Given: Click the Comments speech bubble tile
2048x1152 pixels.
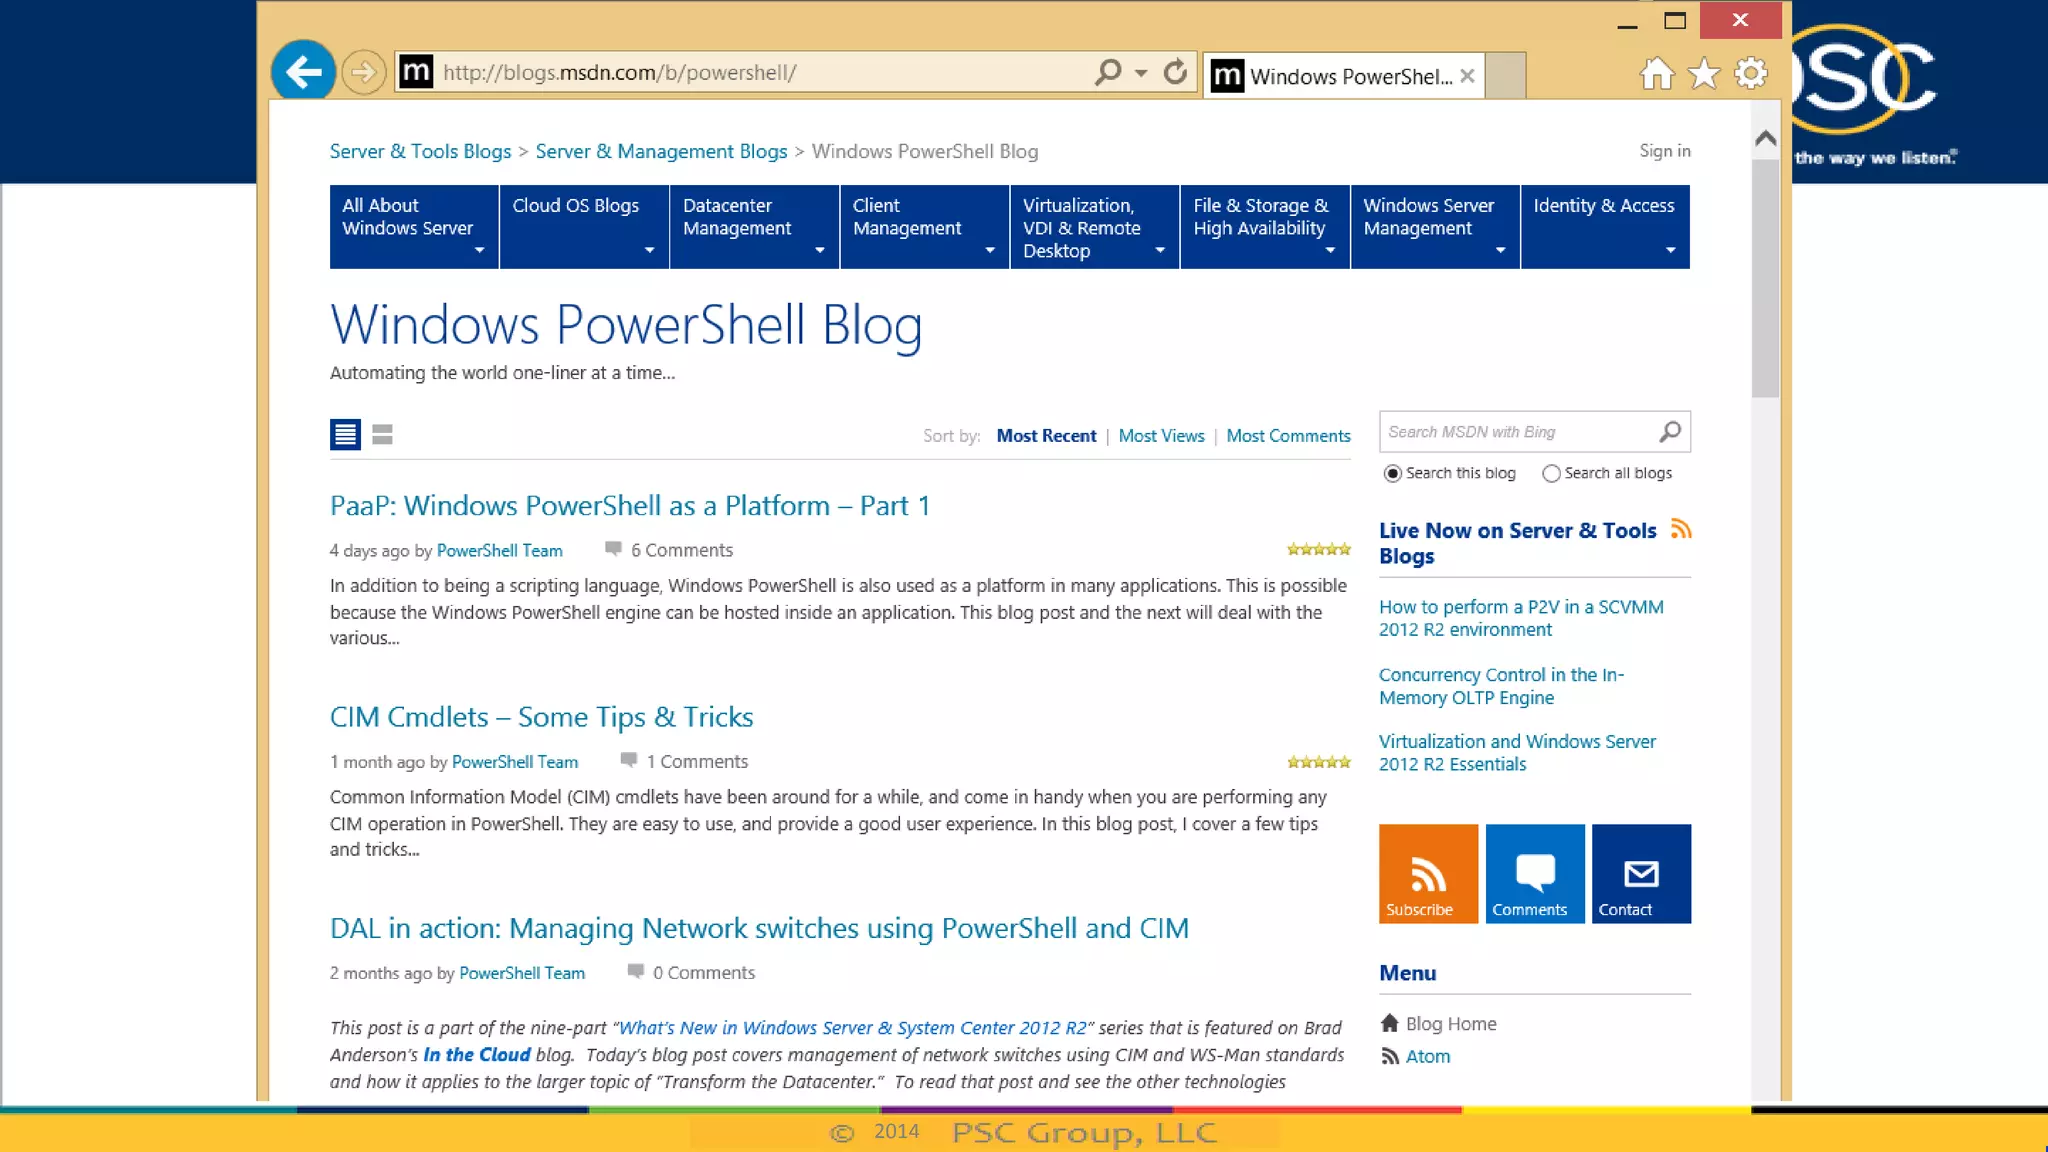Looking at the screenshot, I should [1534, 873].
